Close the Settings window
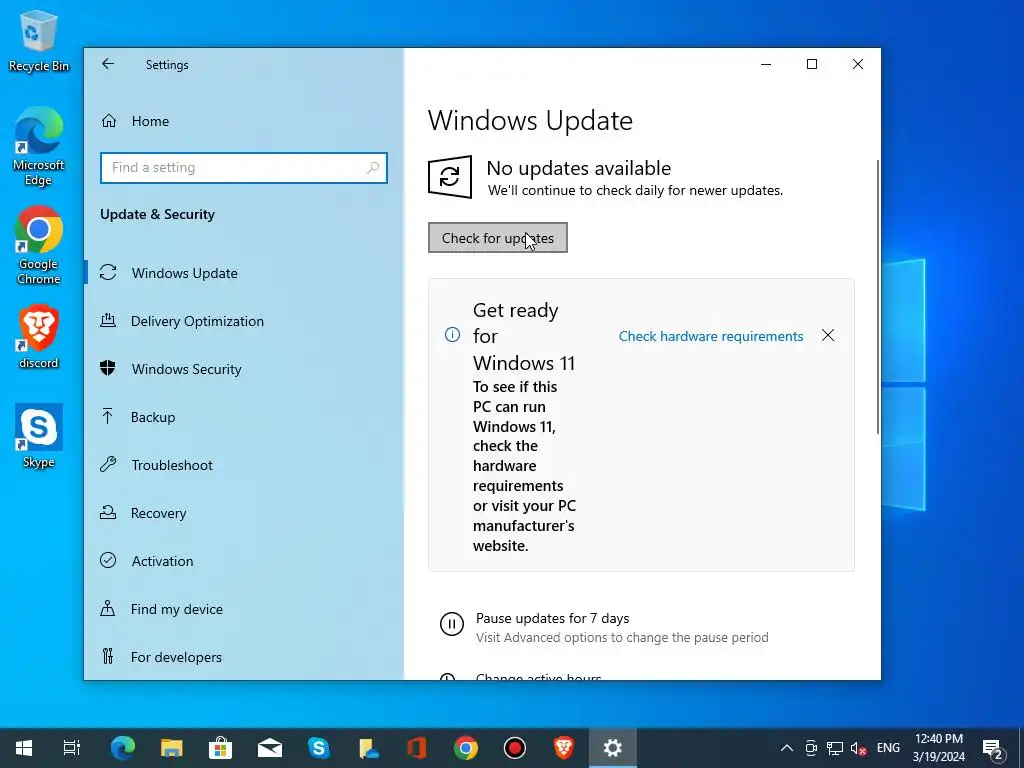 (x=858, y=64)
